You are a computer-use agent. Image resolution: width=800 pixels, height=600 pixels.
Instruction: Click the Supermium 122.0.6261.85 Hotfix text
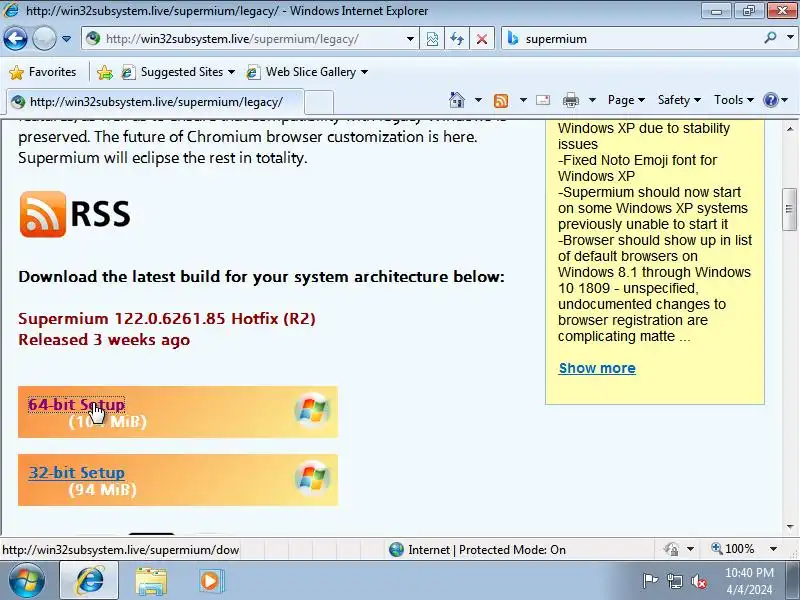click(x=167, y=318)
